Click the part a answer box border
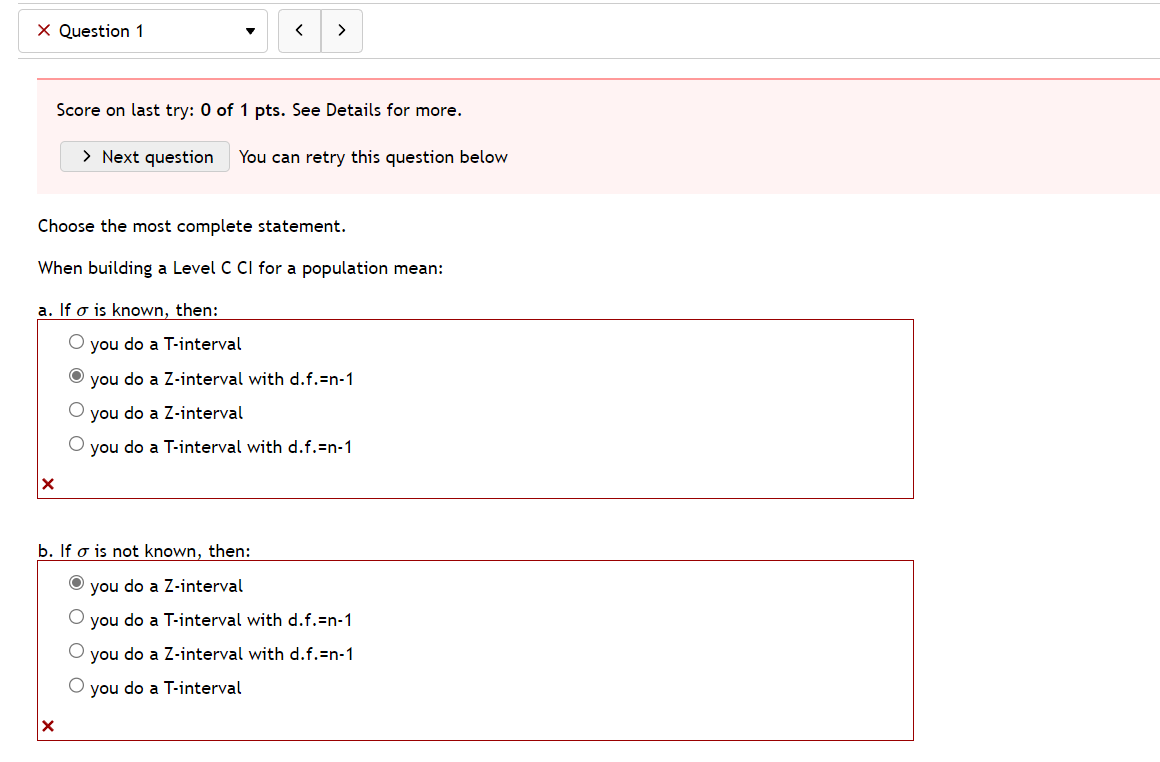This screenshot has height=762, width=1160. (x=476, y=319)
